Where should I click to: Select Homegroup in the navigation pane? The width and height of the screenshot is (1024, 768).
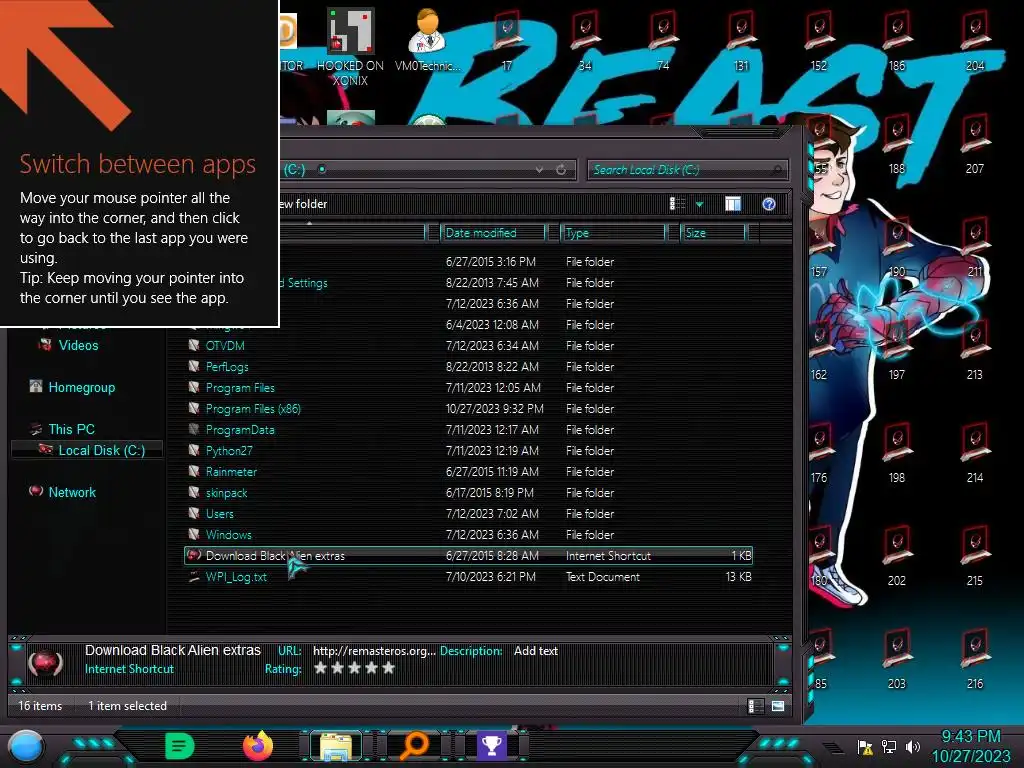(82, 387)
